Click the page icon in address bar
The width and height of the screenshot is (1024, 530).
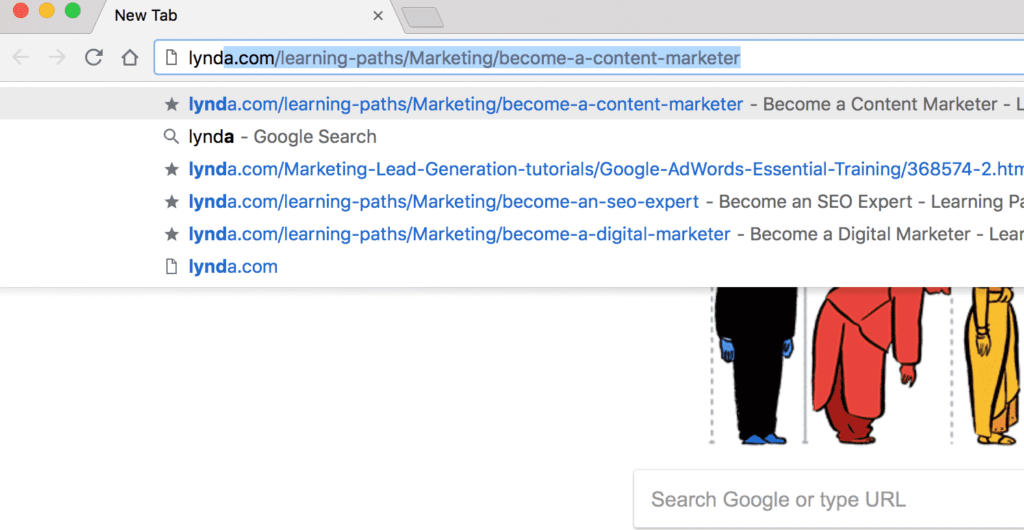pyautogui.click(x=171, y=58)
